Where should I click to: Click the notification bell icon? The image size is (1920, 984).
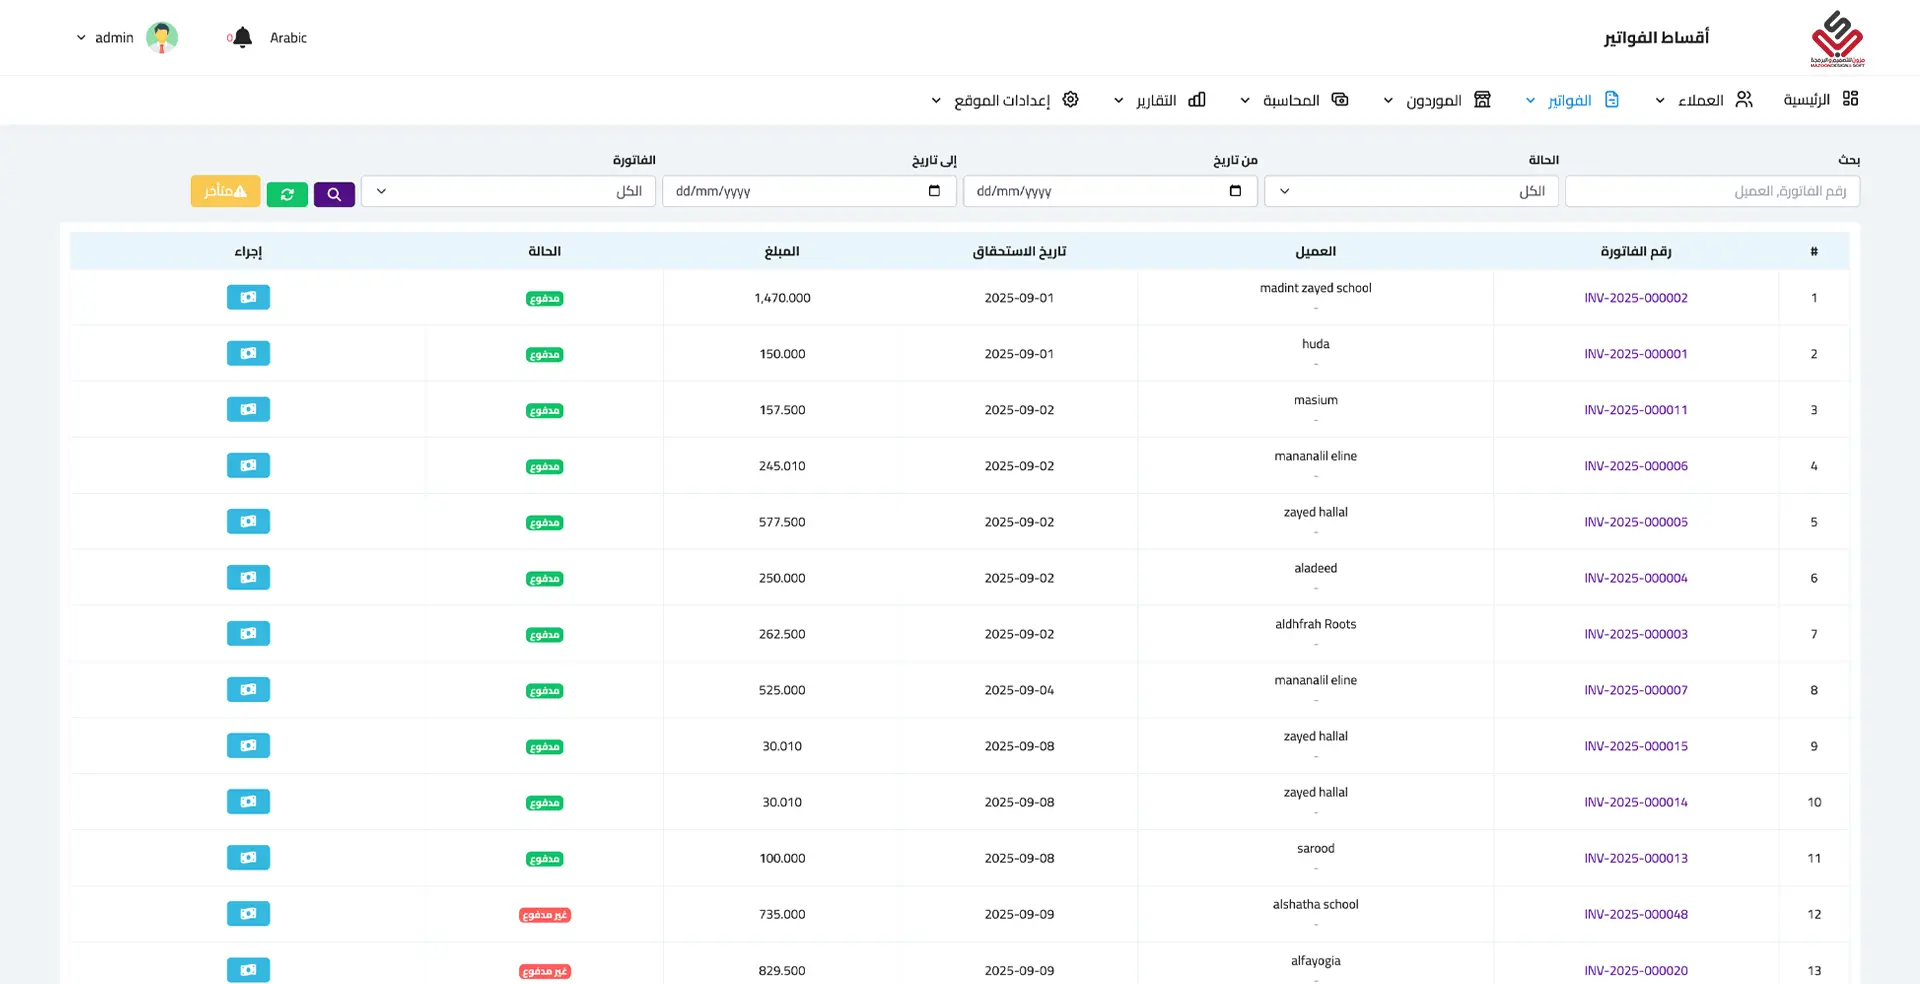242,38
